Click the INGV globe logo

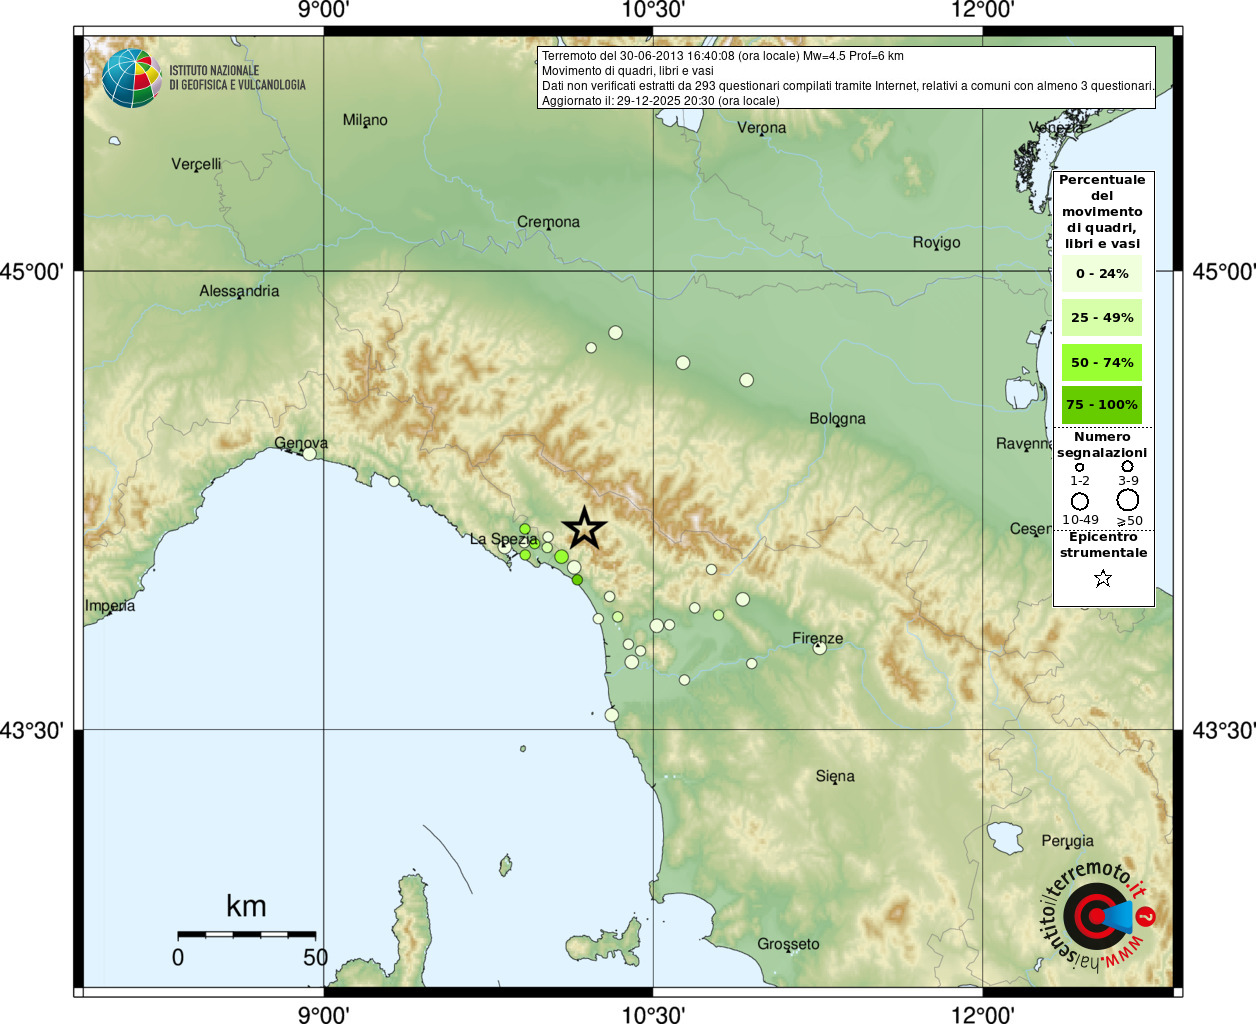click(x=131, y=78)
